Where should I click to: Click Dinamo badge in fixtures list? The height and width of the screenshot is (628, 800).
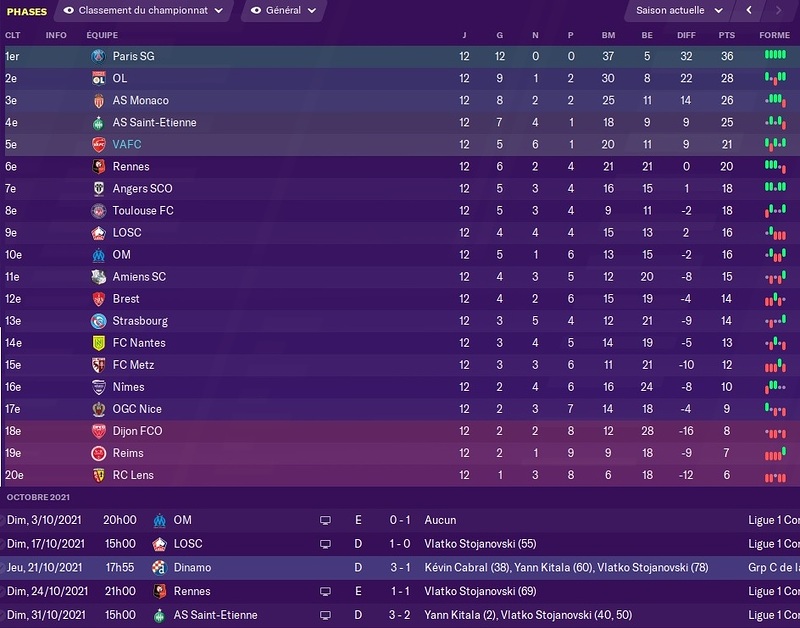pyautogui.click(x=158, y=567)
